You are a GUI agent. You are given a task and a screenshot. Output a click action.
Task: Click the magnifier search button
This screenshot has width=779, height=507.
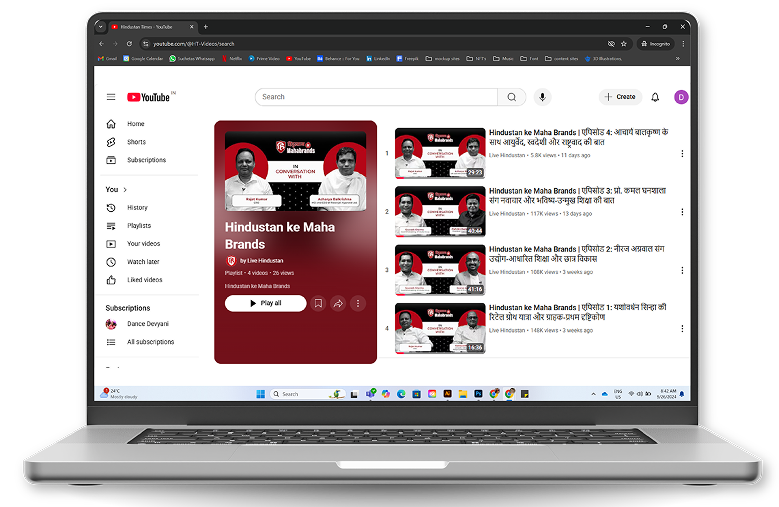pos(512,97)
